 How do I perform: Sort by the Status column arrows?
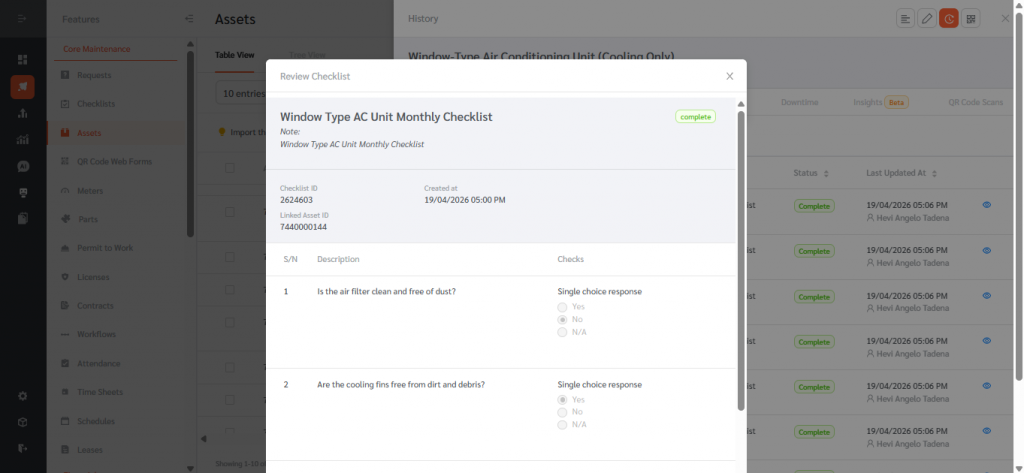826,174
